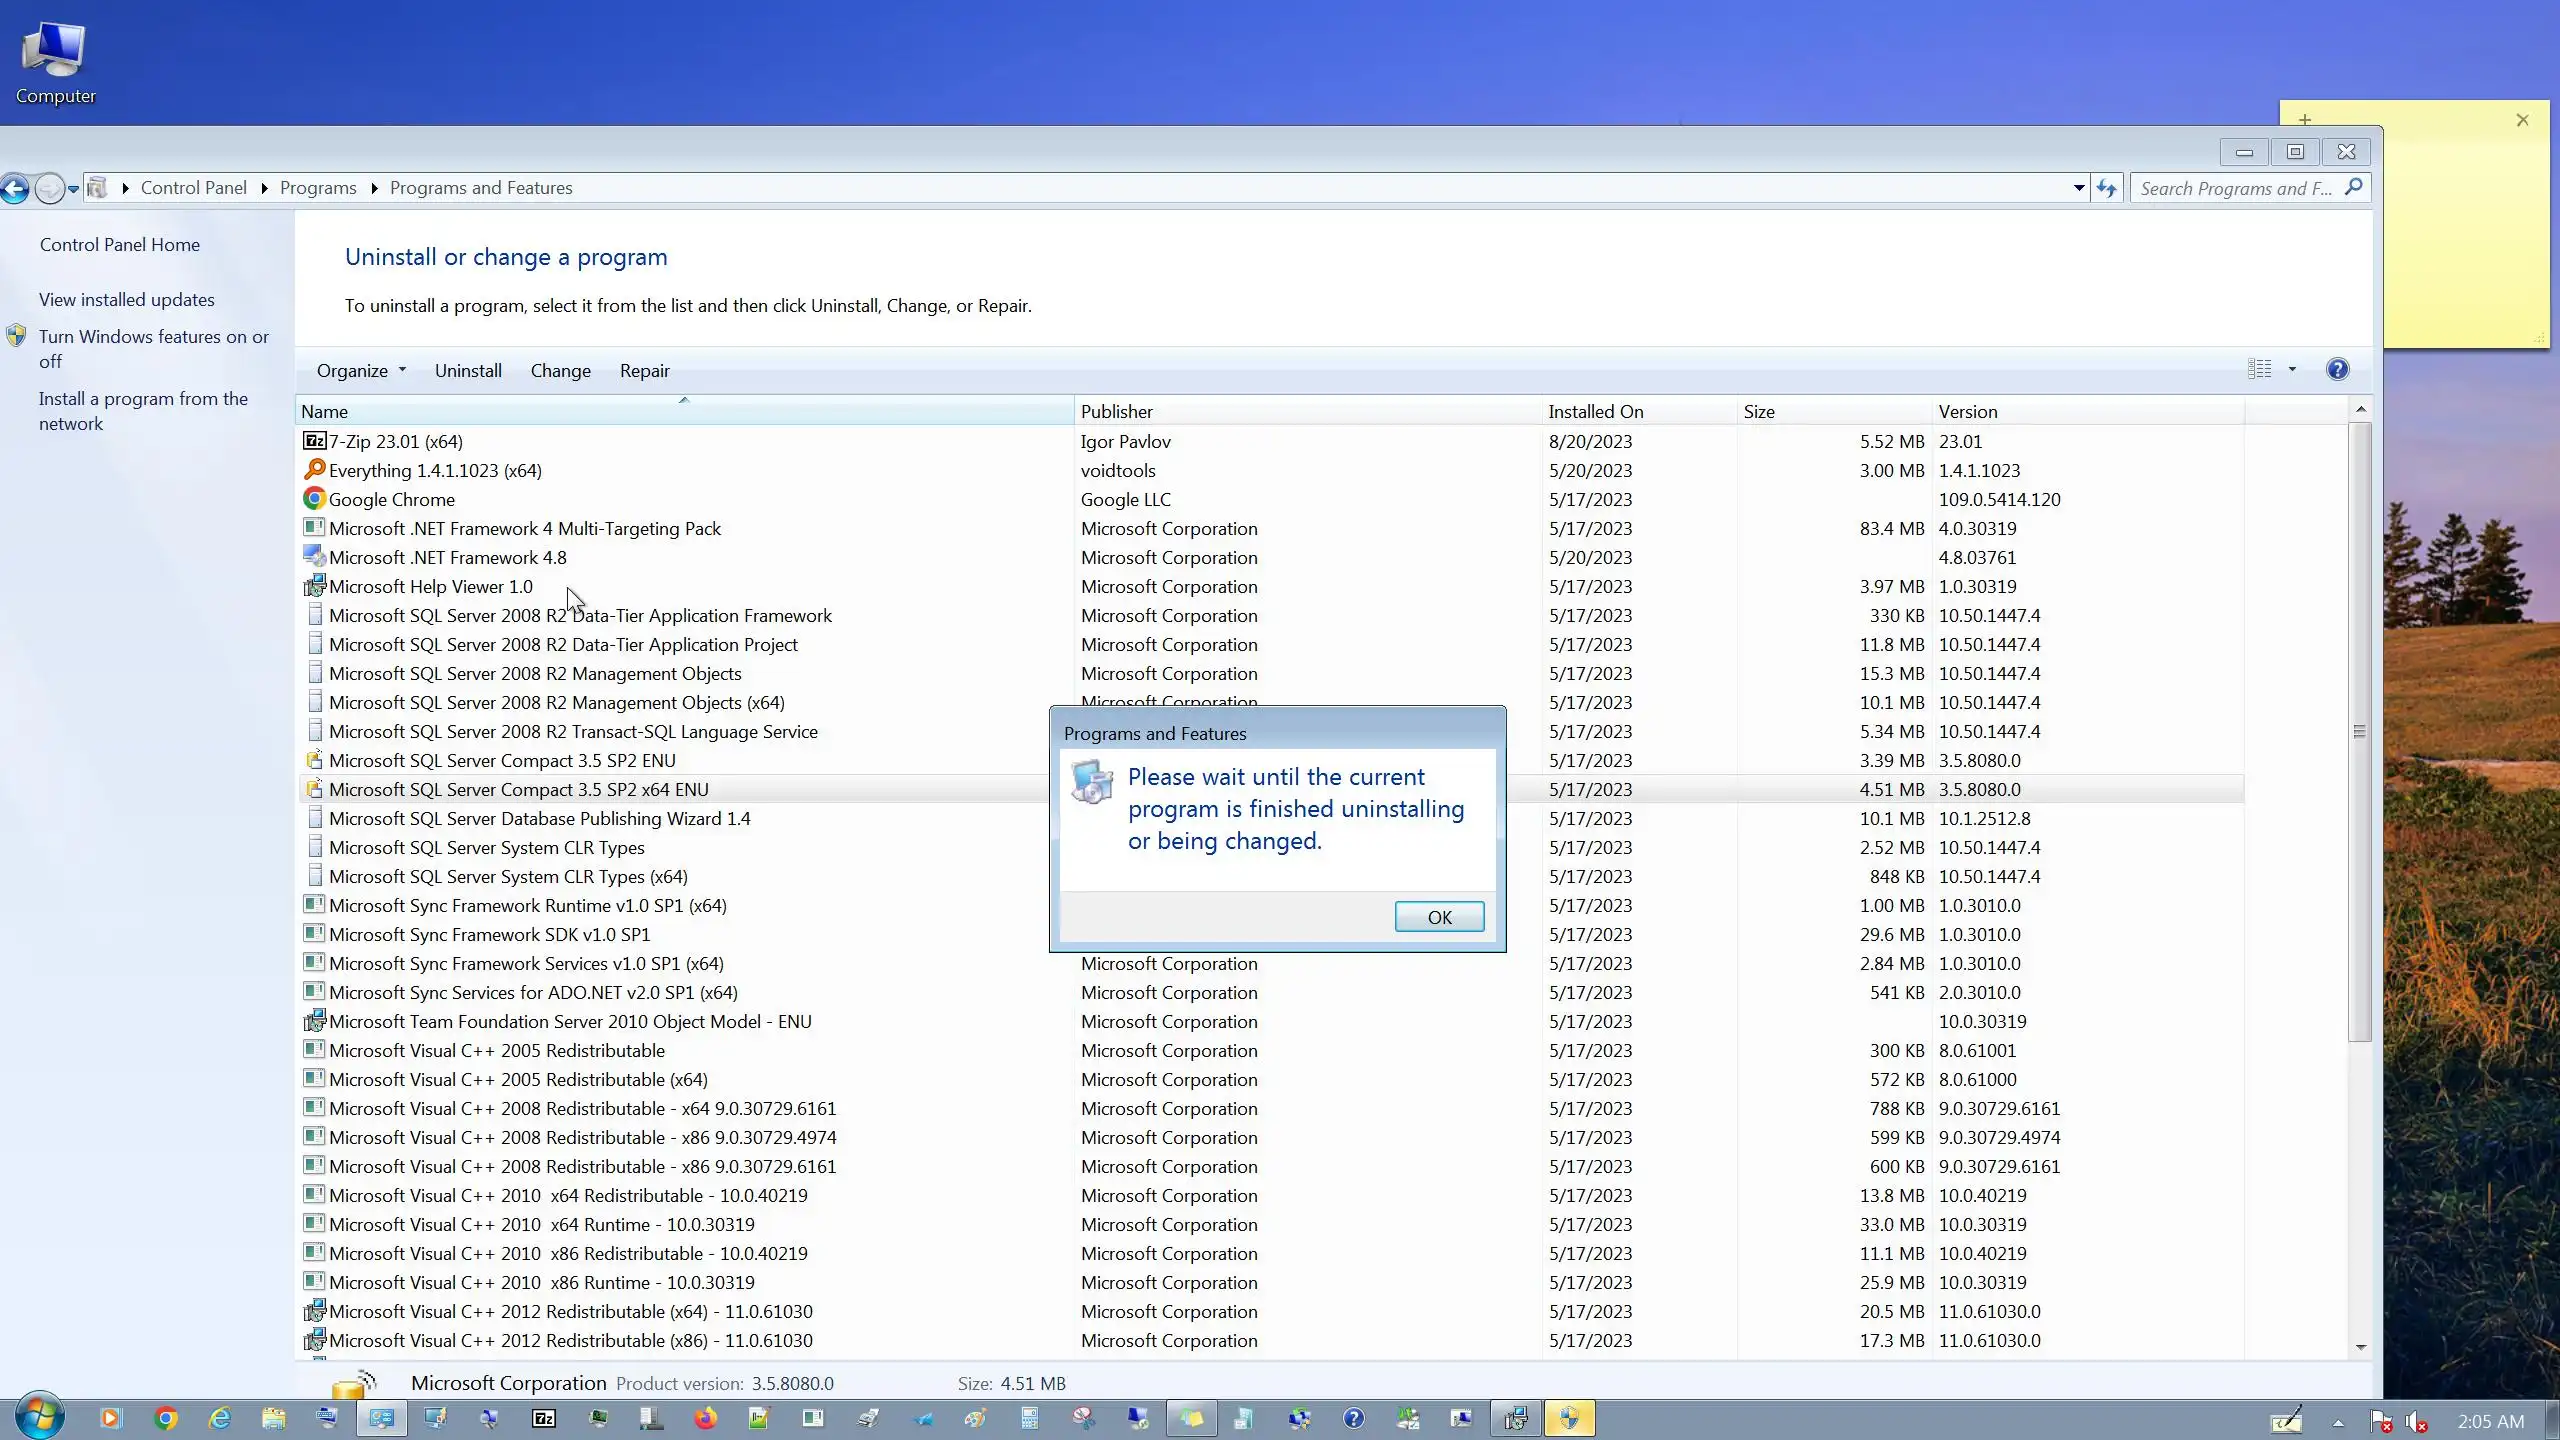Click the Windows Start orb
Image resolution: width=2560 pixels, height=1440 pixels.
point(40,1417)
